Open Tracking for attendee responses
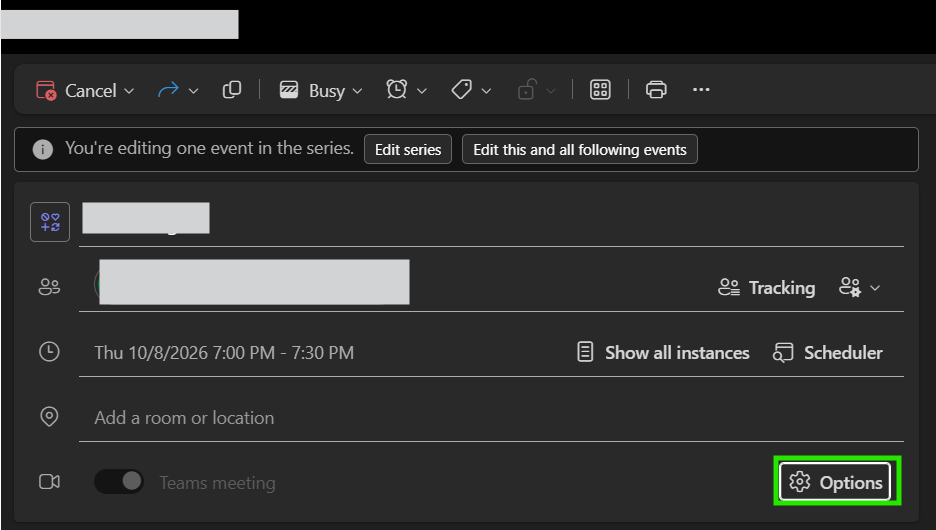Image resolution: width=936 pixels, height=530 pixels. (766, 288)
